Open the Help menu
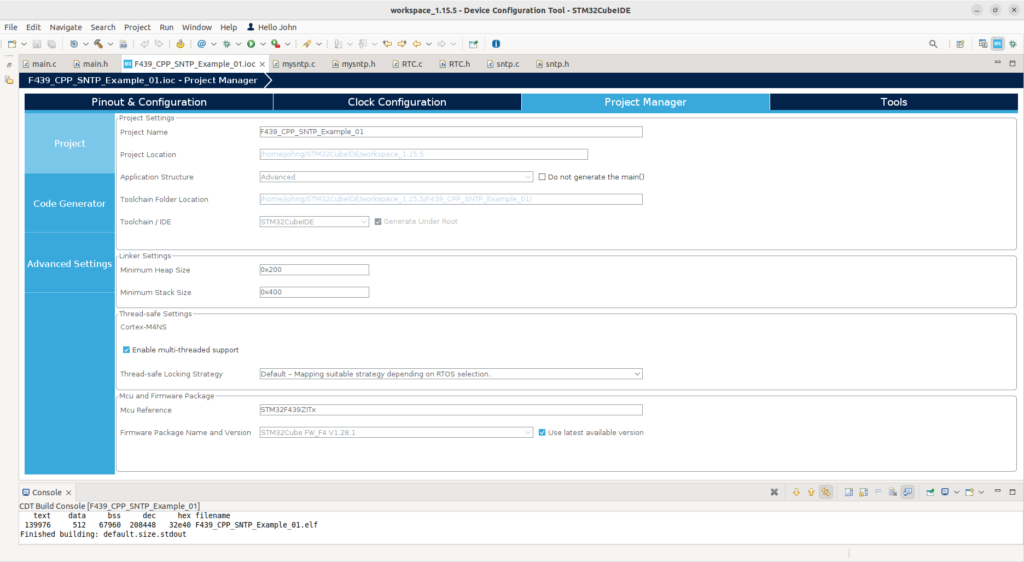Screen dimensions: 1024x562 229,27
